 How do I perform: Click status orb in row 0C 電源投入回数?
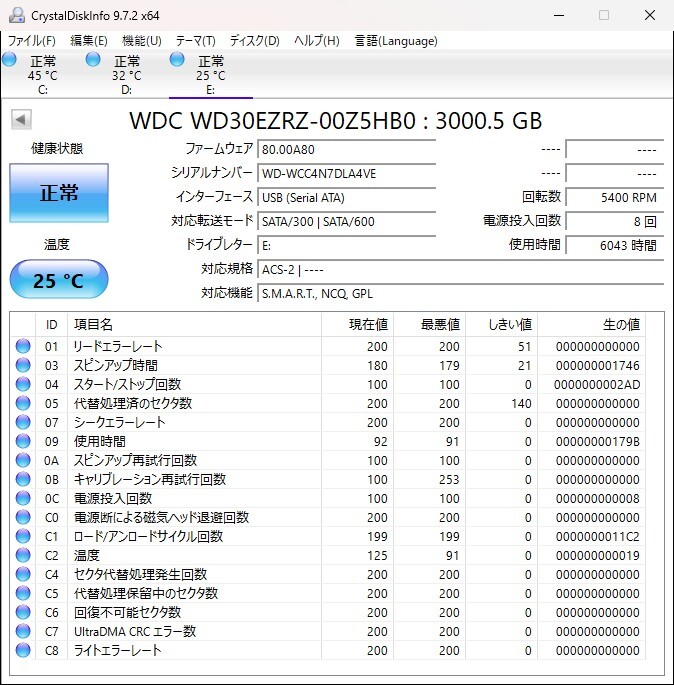(x=23, y=498)
